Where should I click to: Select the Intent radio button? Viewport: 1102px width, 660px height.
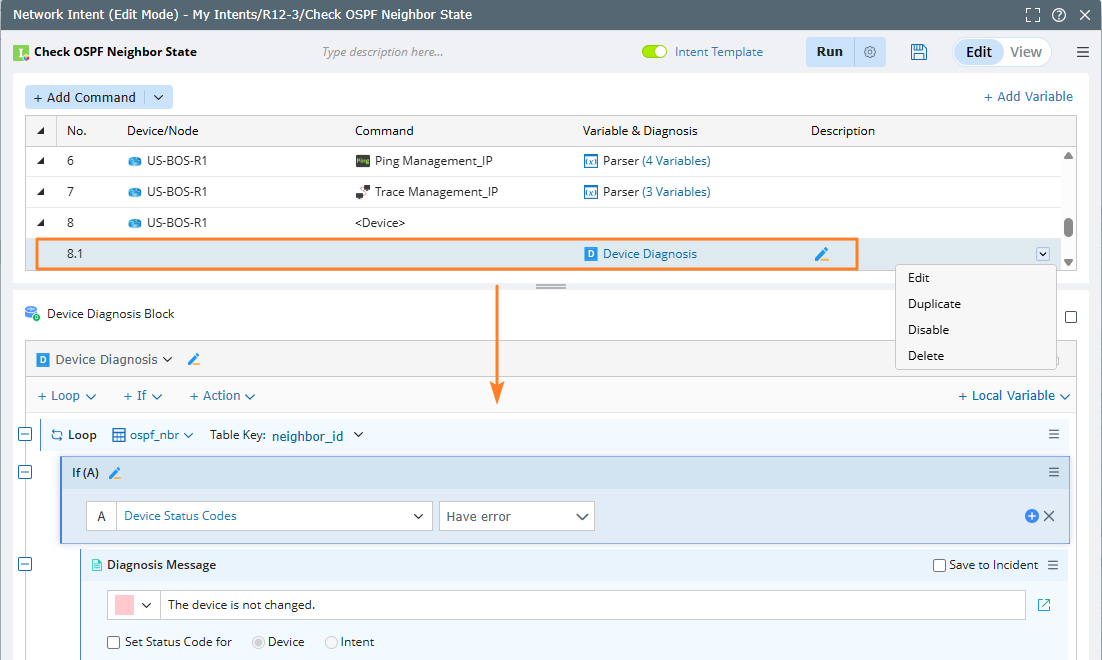tap(332, 642)
